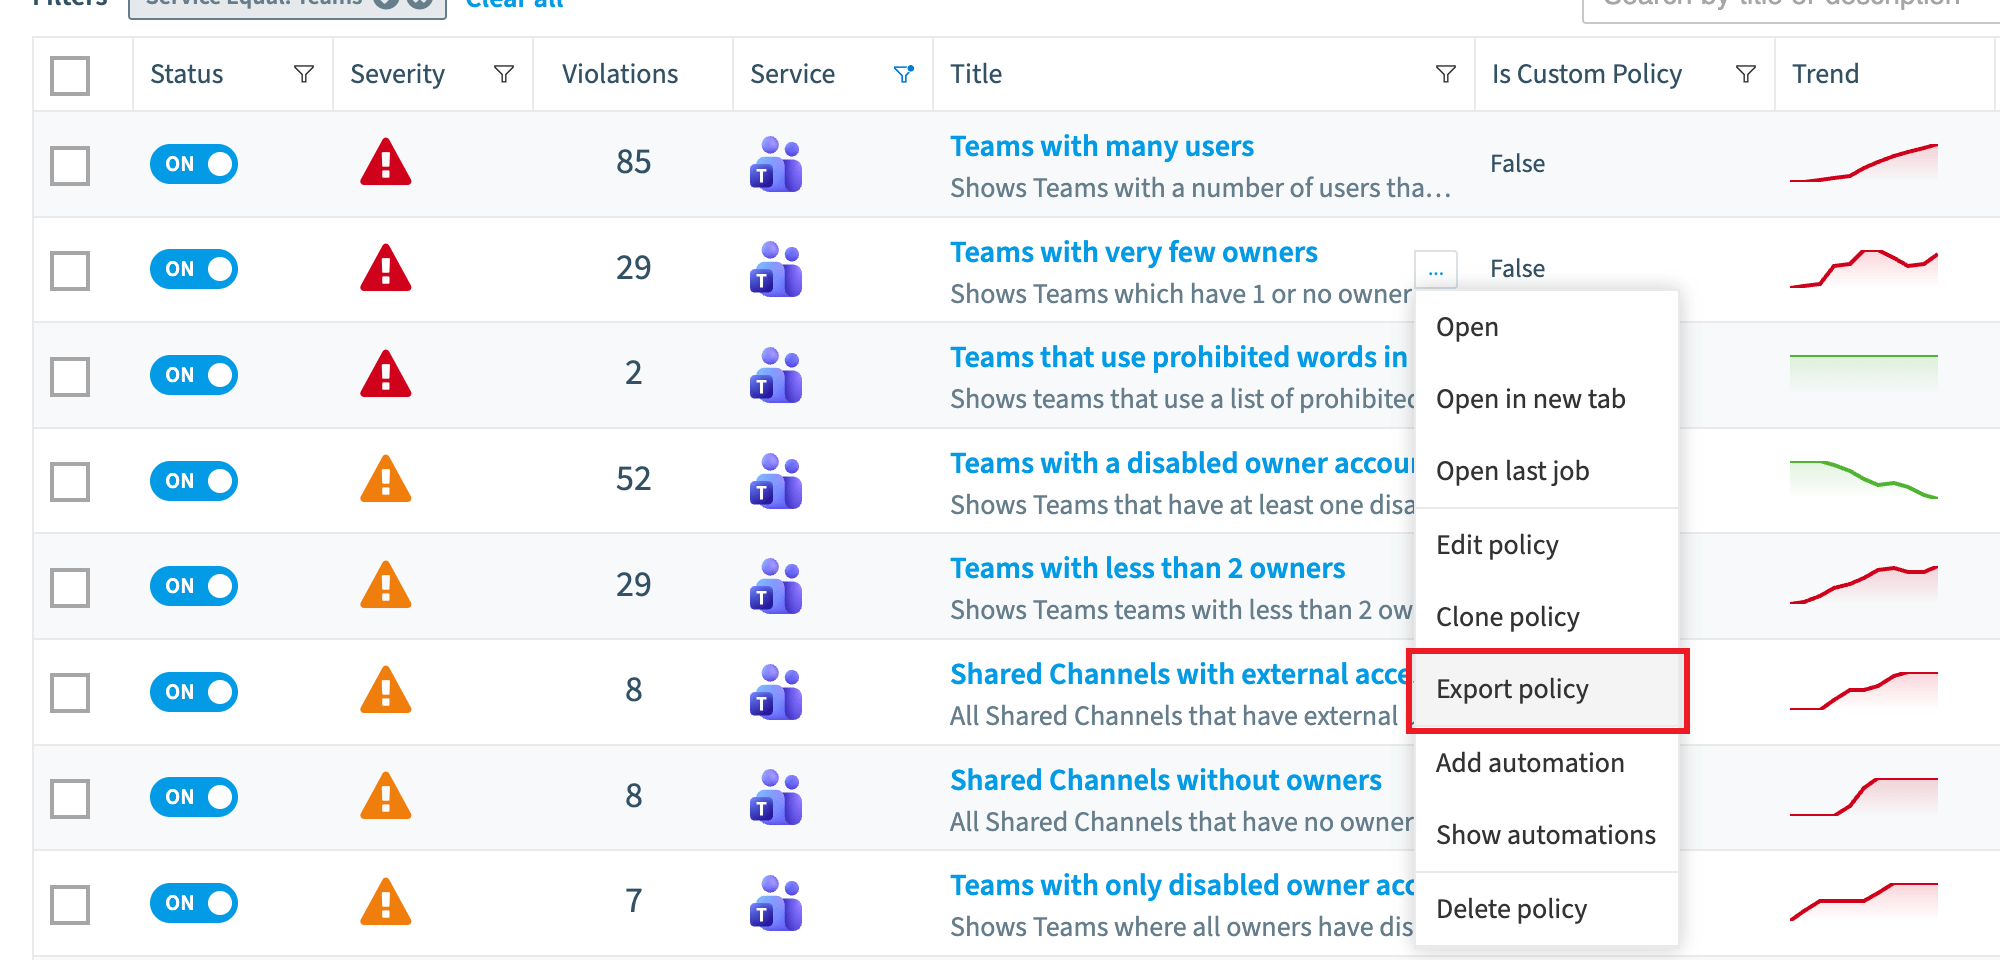The image size is (2000, 960).
Task: Click trend chart for Teams with many users
Action: click(x=1864, y=163)
